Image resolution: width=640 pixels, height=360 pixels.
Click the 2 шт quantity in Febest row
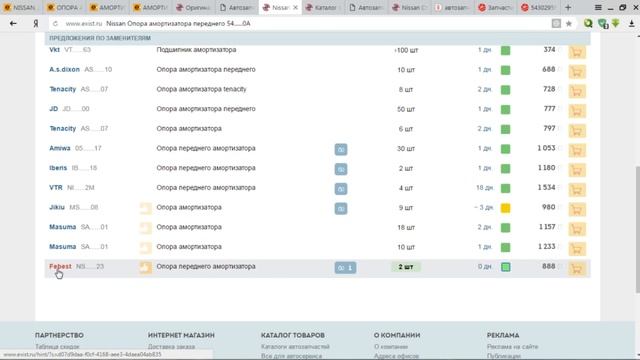coord(406,267)
